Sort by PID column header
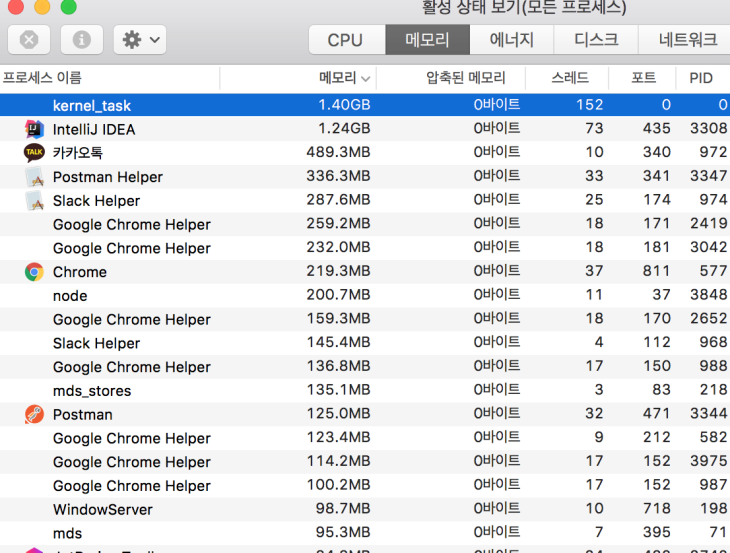This screenshot has width=730, height=553. [701, 78]
